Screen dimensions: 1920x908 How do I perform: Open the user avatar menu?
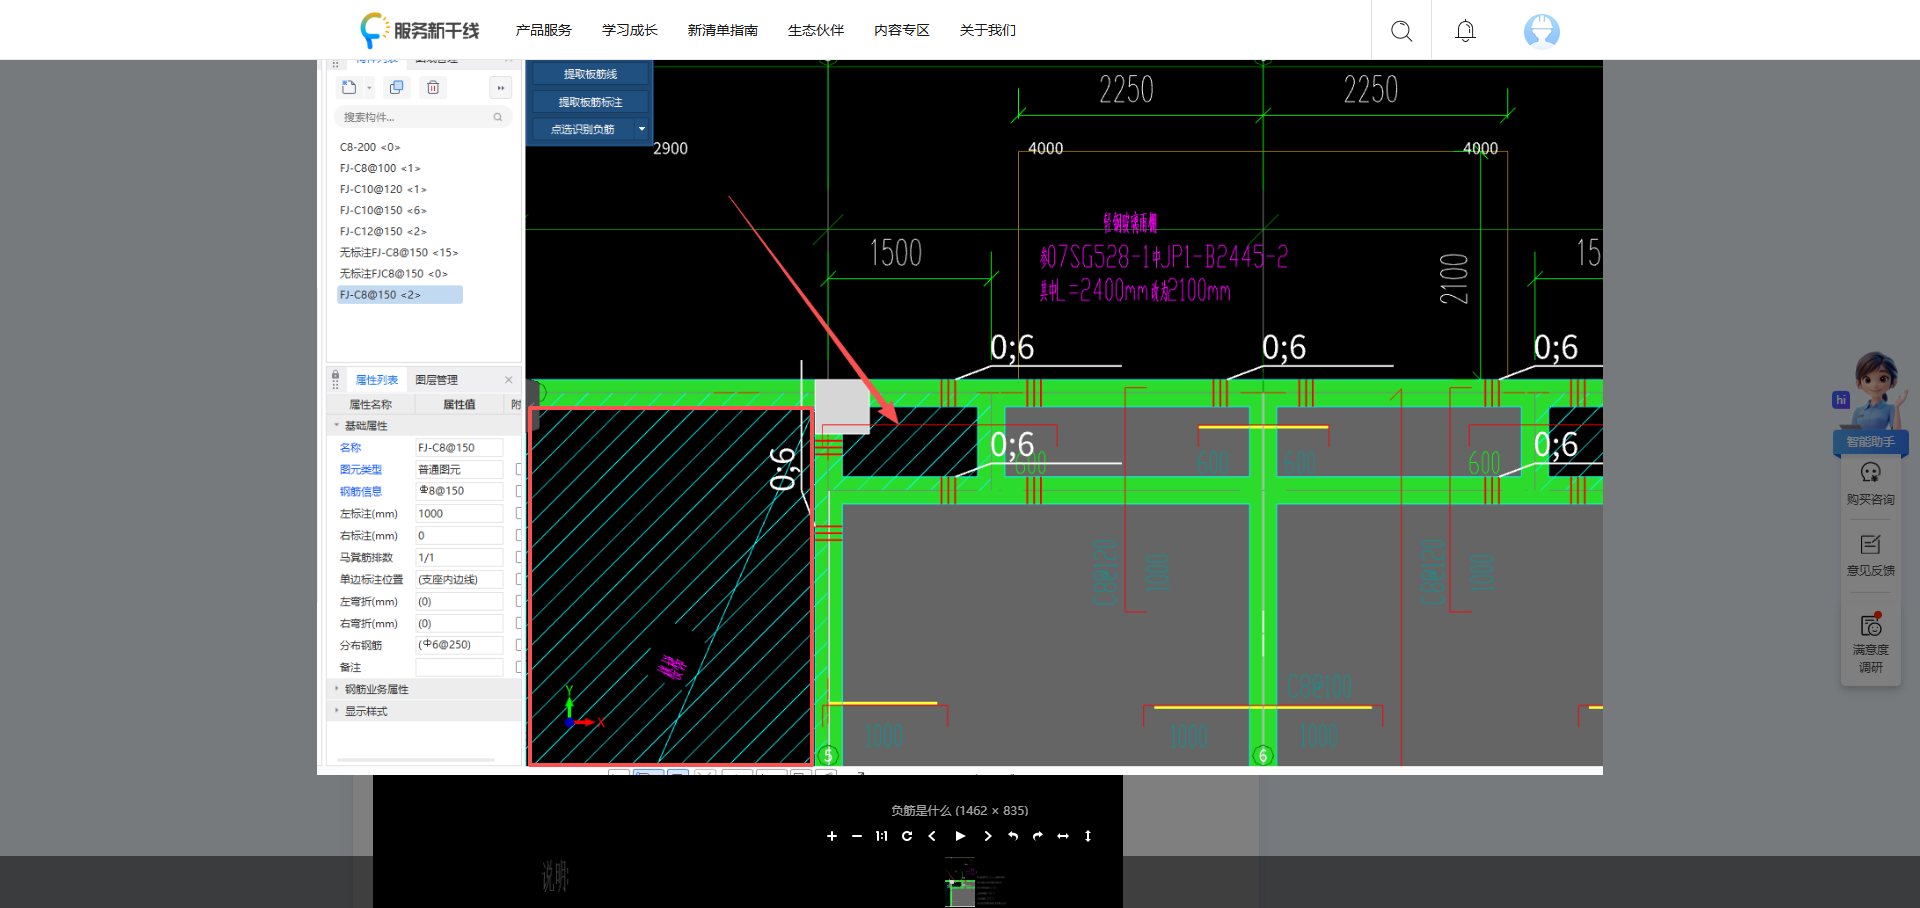[1541, 31]
